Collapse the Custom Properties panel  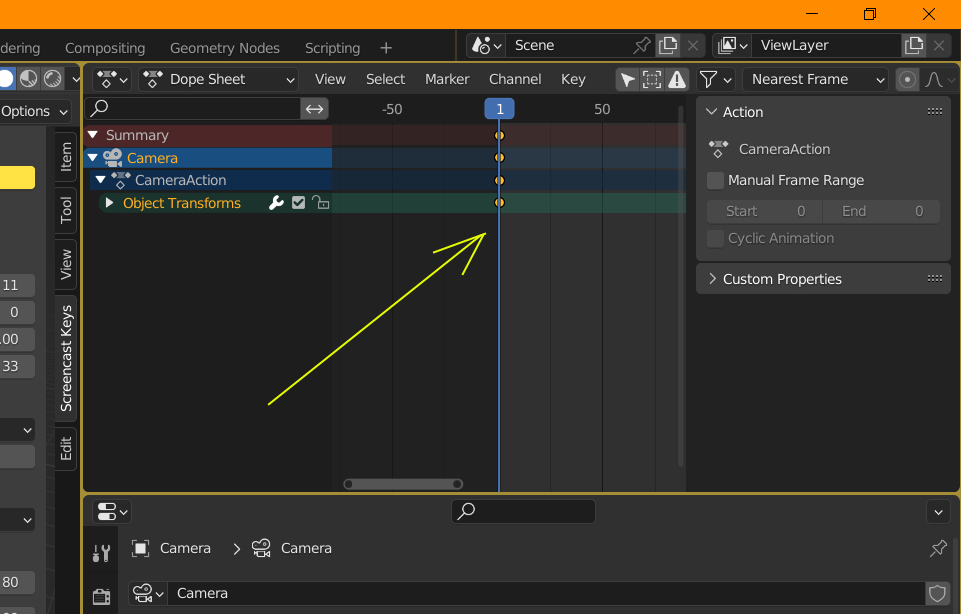(713, 279)
